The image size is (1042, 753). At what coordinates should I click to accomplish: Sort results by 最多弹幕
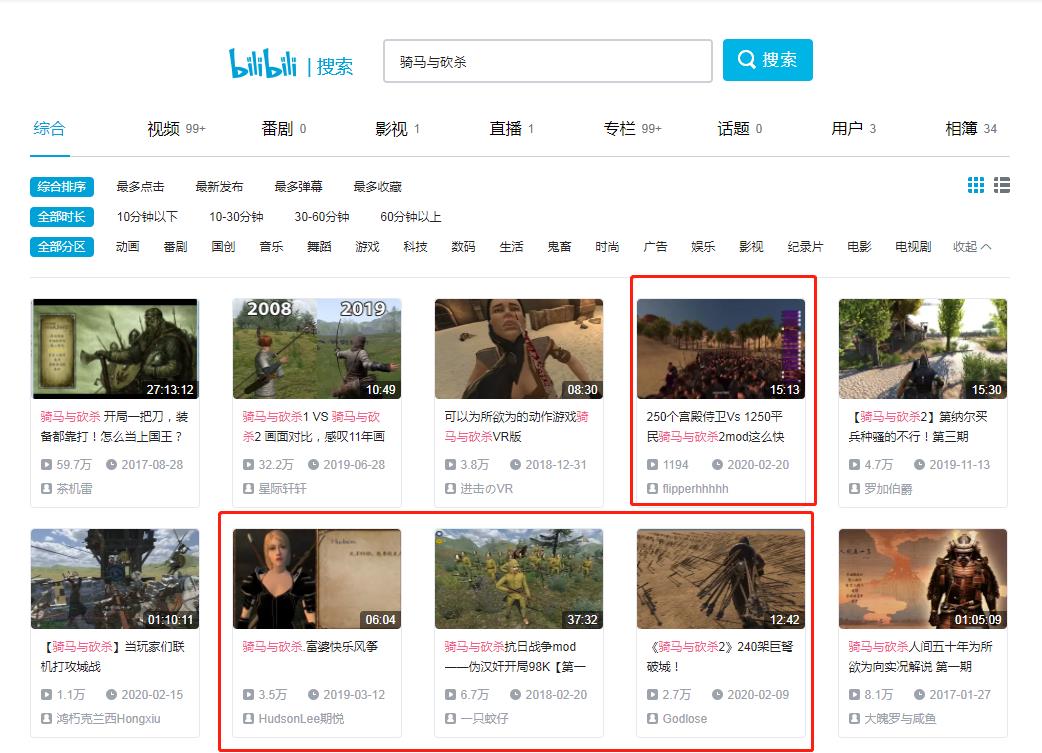point(298,187)
